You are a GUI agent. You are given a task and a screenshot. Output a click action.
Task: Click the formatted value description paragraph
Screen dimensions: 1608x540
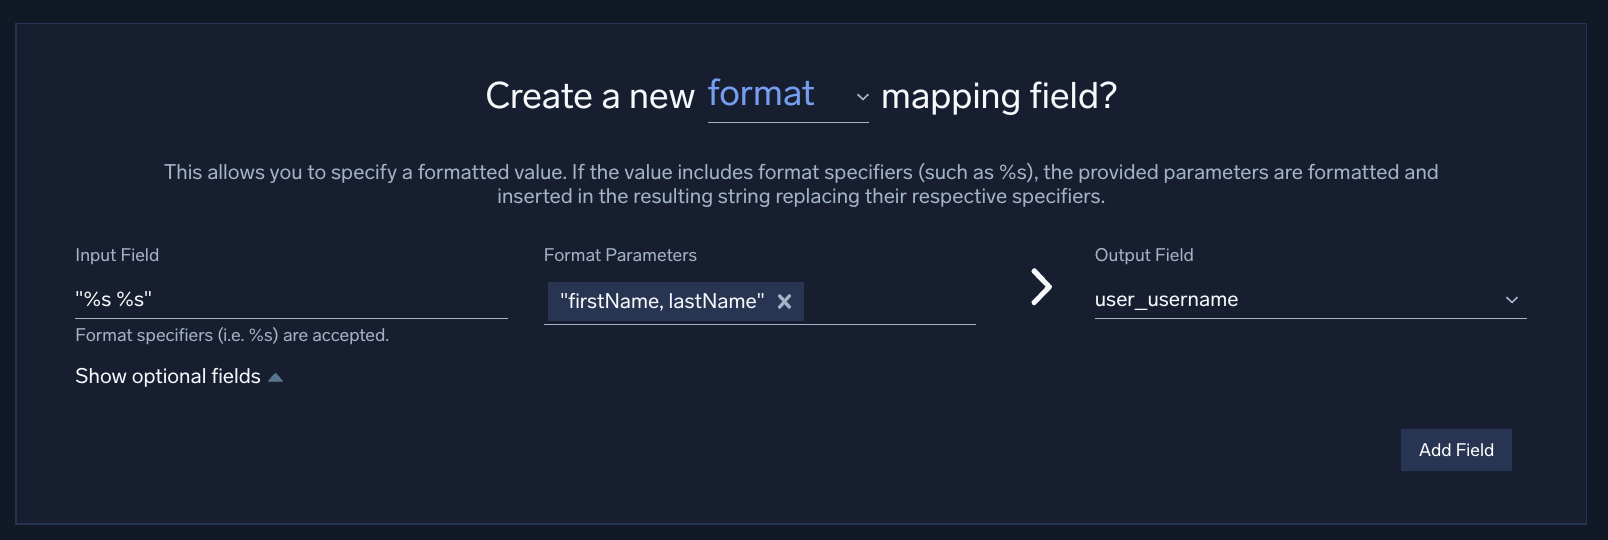(x=801, y=184)
